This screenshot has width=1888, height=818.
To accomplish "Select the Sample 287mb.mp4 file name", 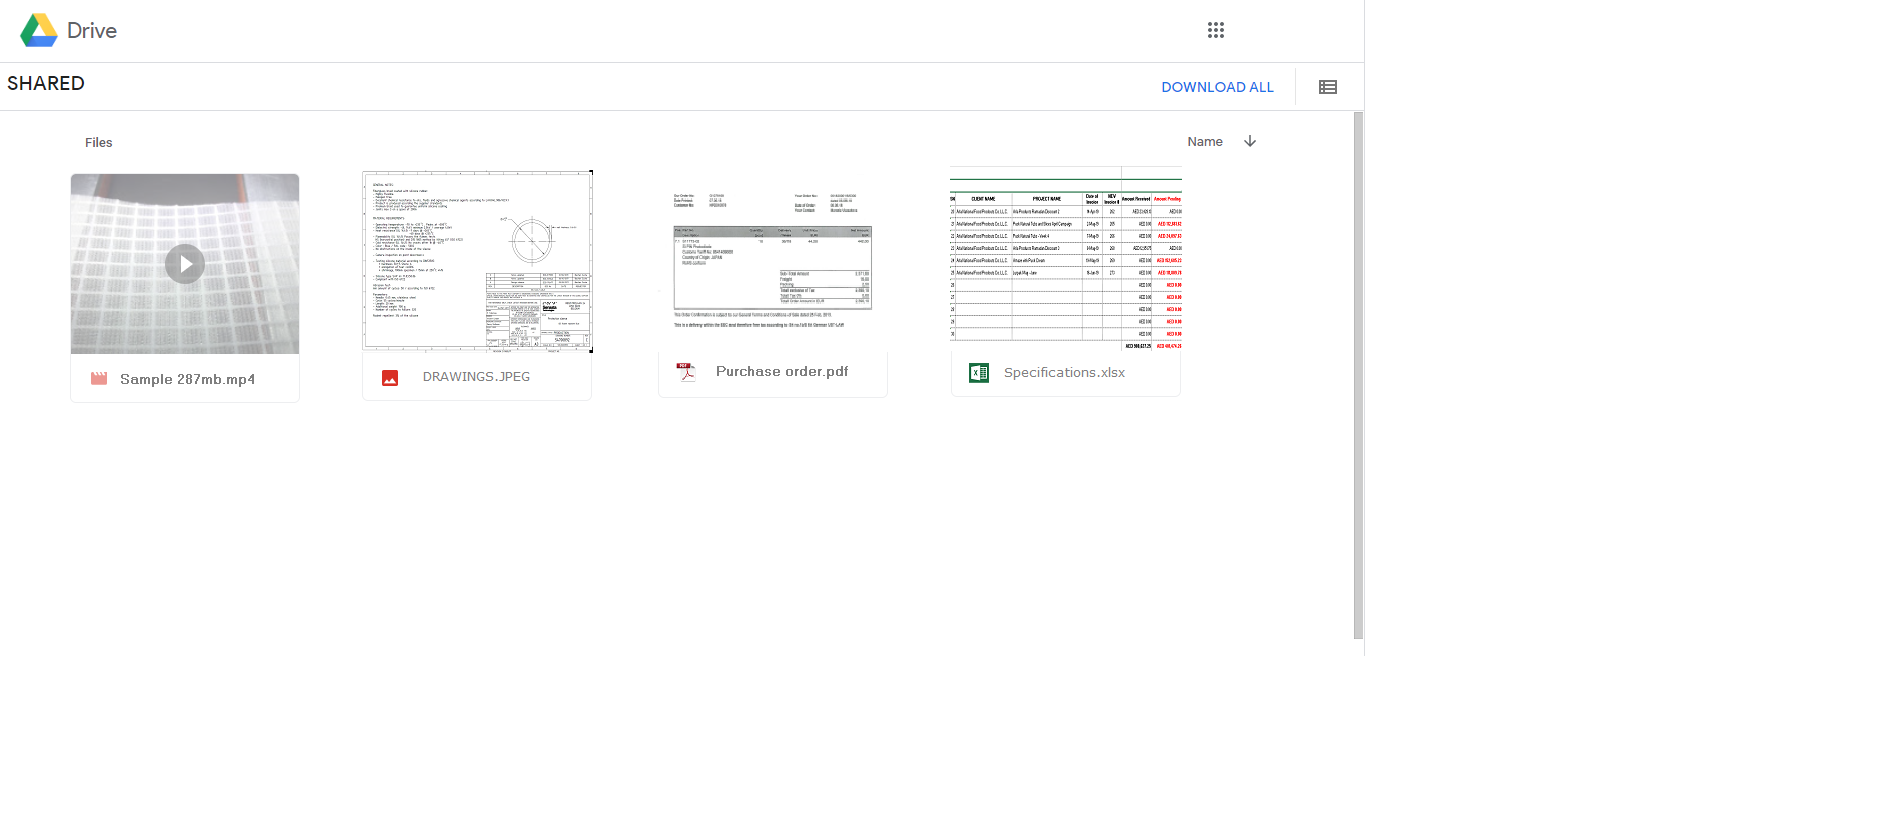I will pyautogui.click(x=188, y=379).
